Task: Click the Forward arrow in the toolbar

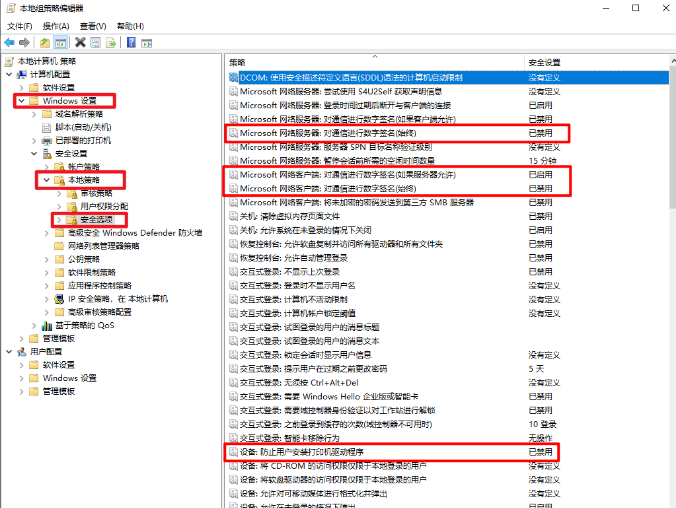Action: pos(24,43)
